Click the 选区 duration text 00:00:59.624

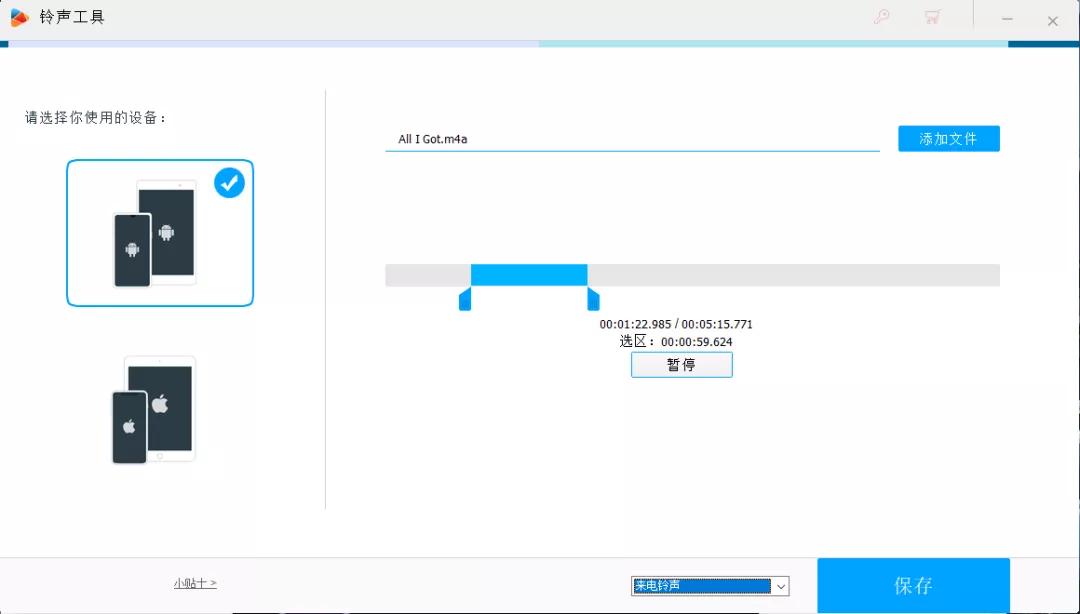coord(696,342)
